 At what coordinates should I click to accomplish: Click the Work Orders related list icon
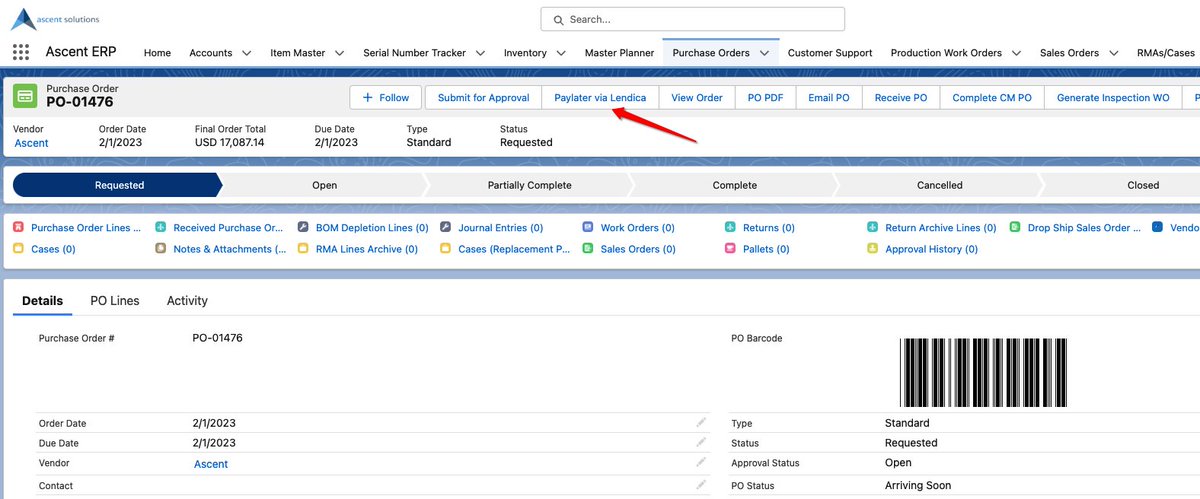588,228
